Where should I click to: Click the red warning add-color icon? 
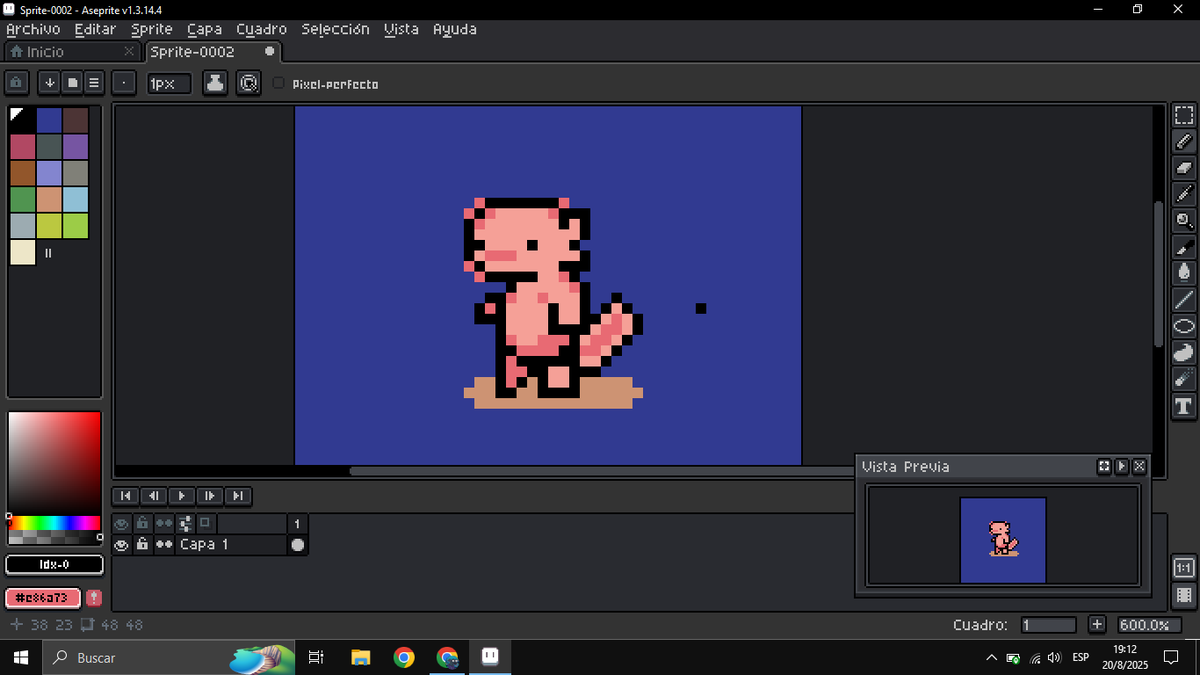93,597
